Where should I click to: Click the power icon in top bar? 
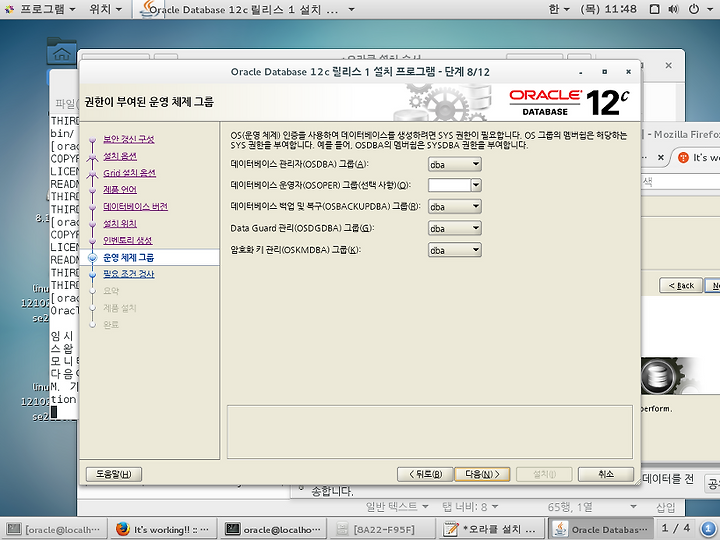pos(694,9)
